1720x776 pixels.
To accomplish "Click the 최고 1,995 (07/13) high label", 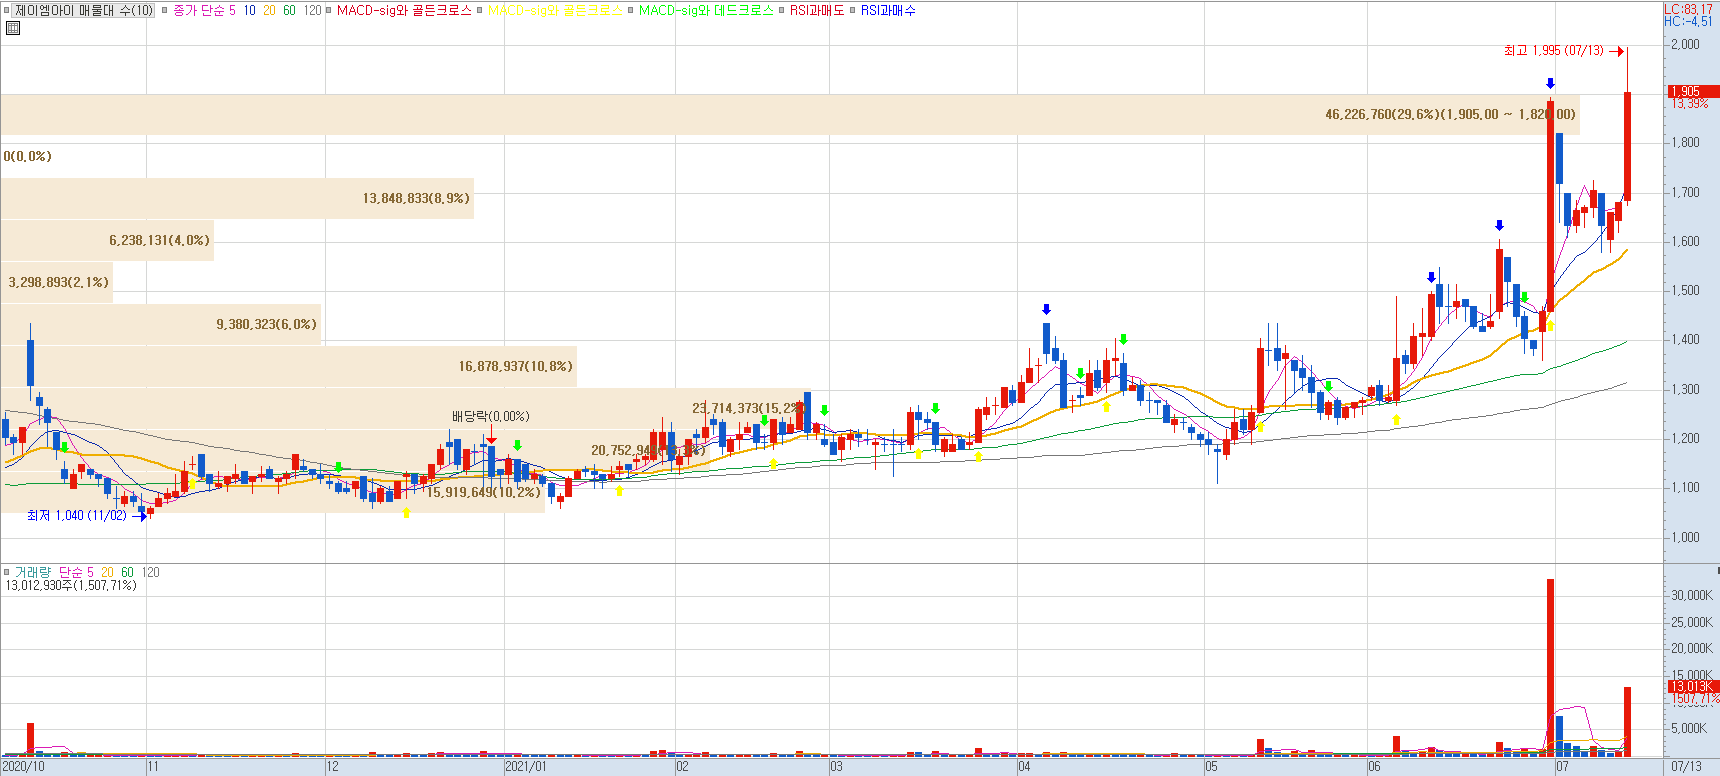I will click(x=1554, y=50).
